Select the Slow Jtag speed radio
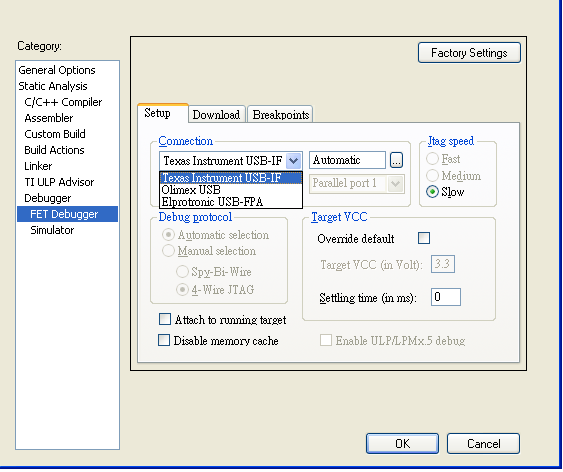This screenshot has height=472, width=563. click(432, 192)
